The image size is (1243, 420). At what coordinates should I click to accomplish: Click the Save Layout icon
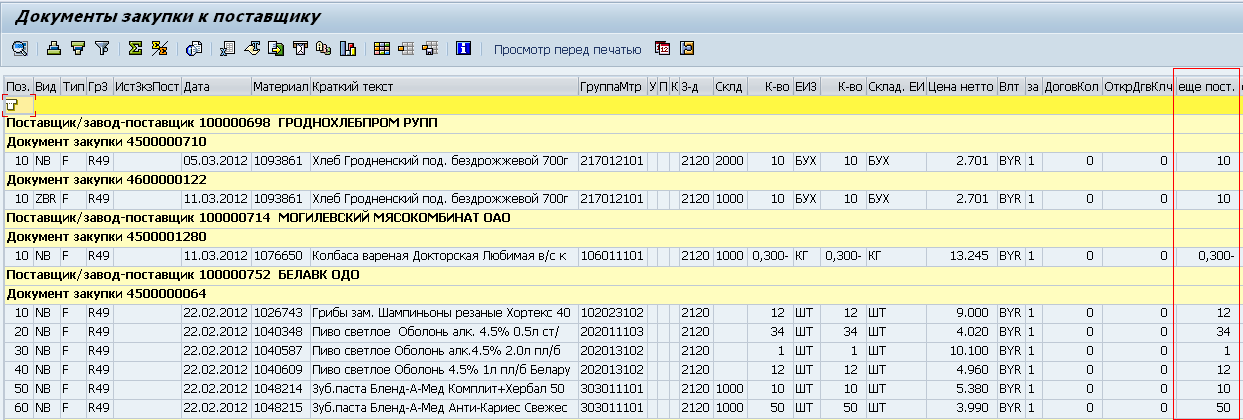430,48
